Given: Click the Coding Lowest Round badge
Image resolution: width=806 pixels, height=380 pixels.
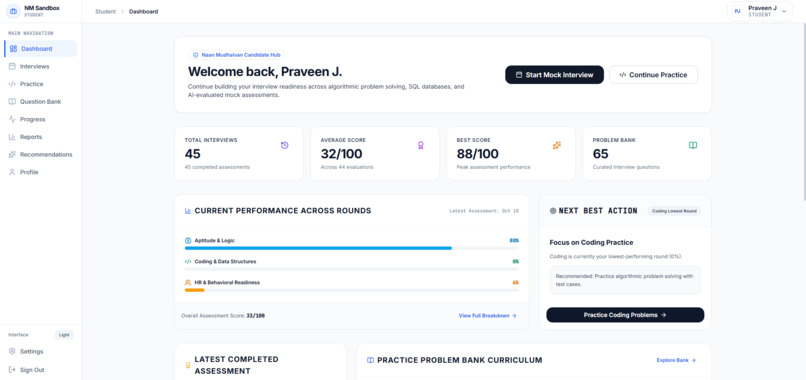Looking at the screenshot, I should click(674, 211).
